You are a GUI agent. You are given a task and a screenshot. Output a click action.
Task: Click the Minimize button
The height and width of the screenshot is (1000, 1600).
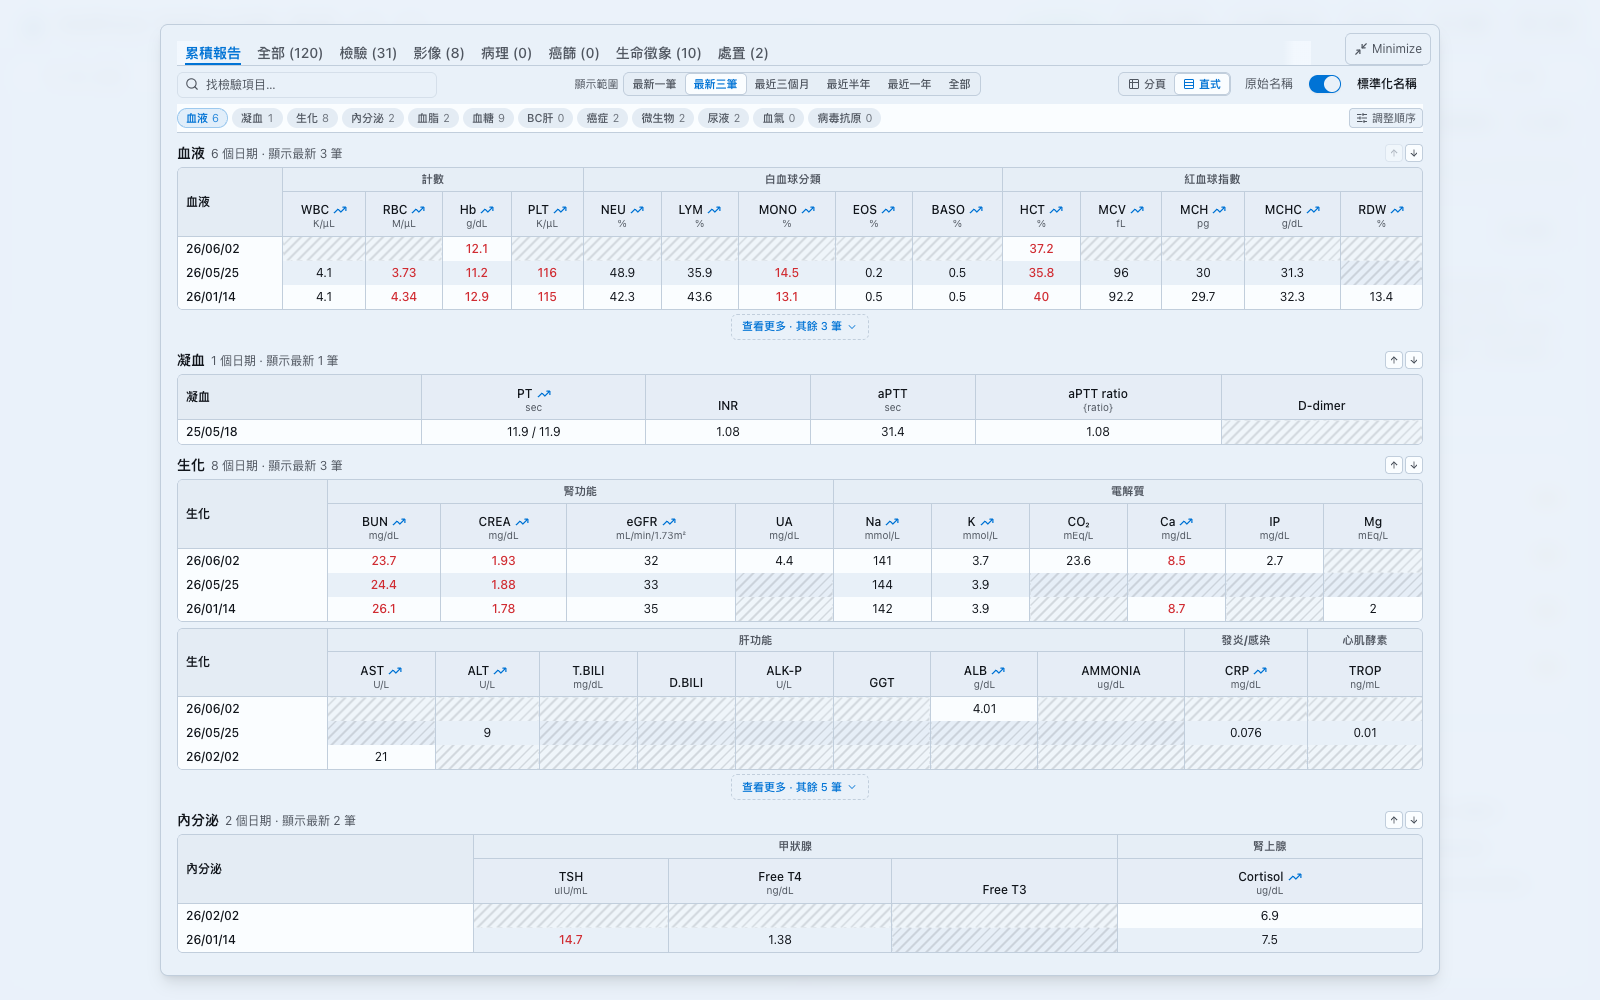[x=1388, y=49]
